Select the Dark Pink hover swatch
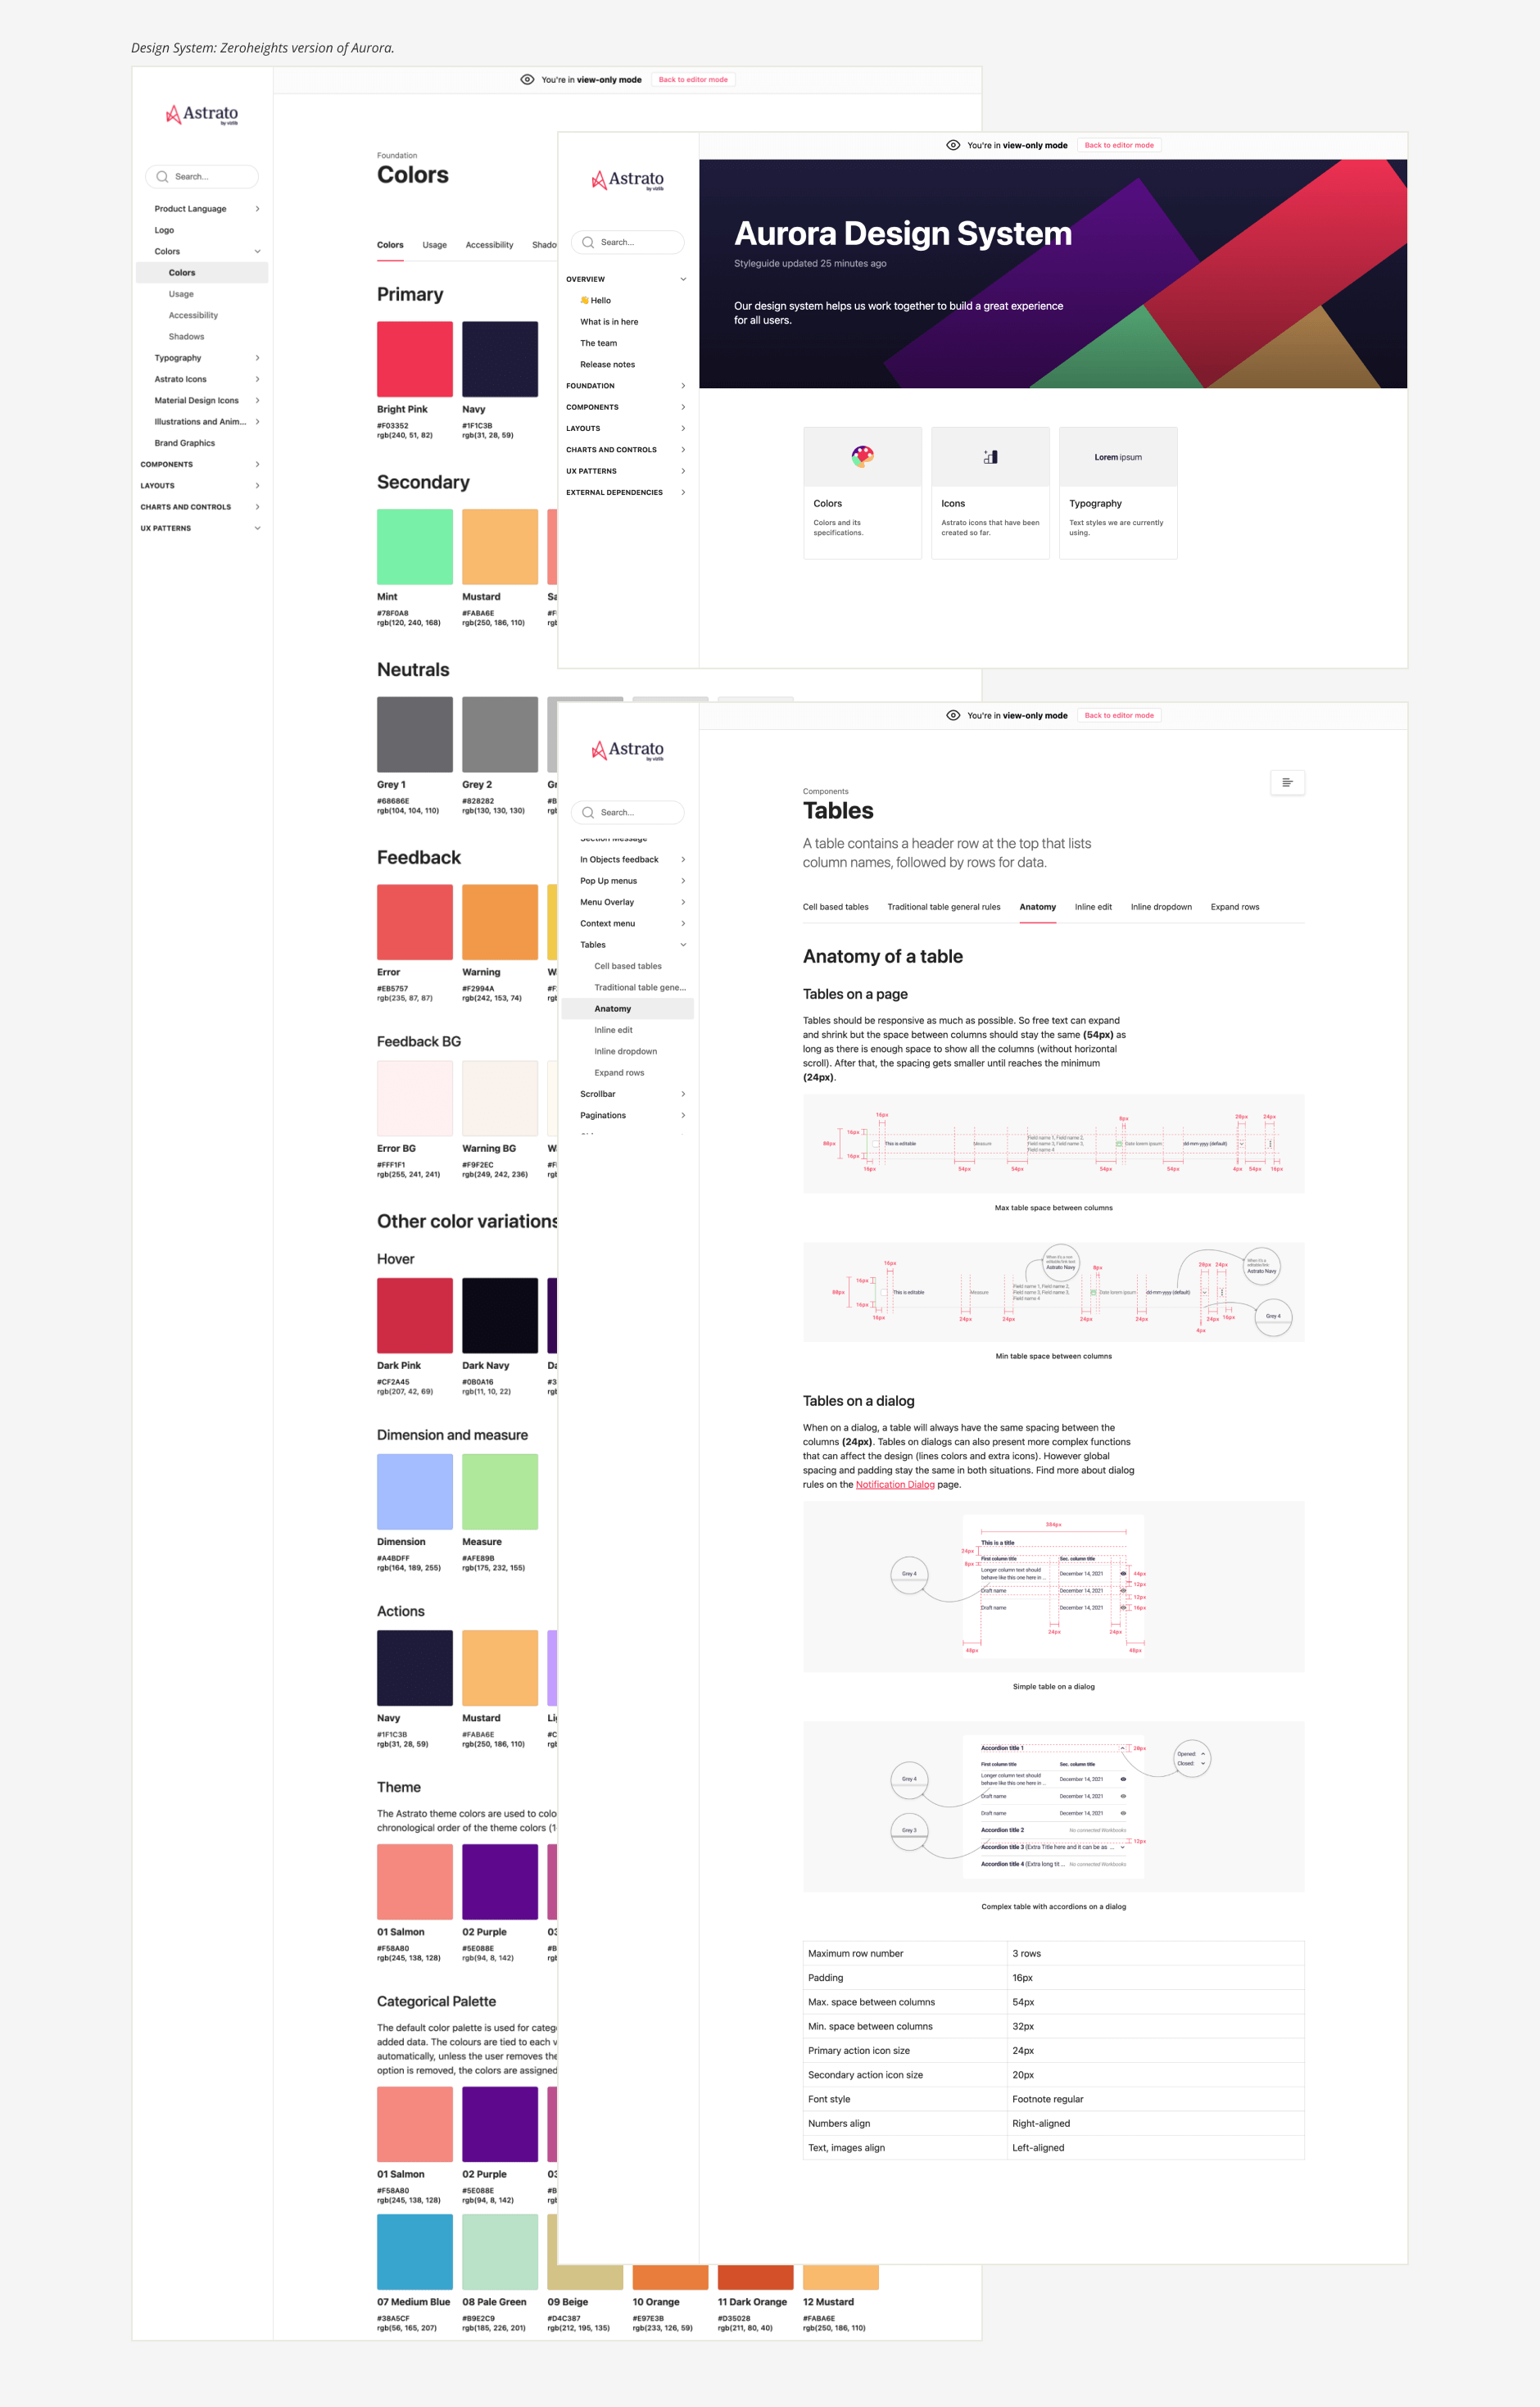1540x2407 pixels. pyautogui.click(x=415, y=1316)
